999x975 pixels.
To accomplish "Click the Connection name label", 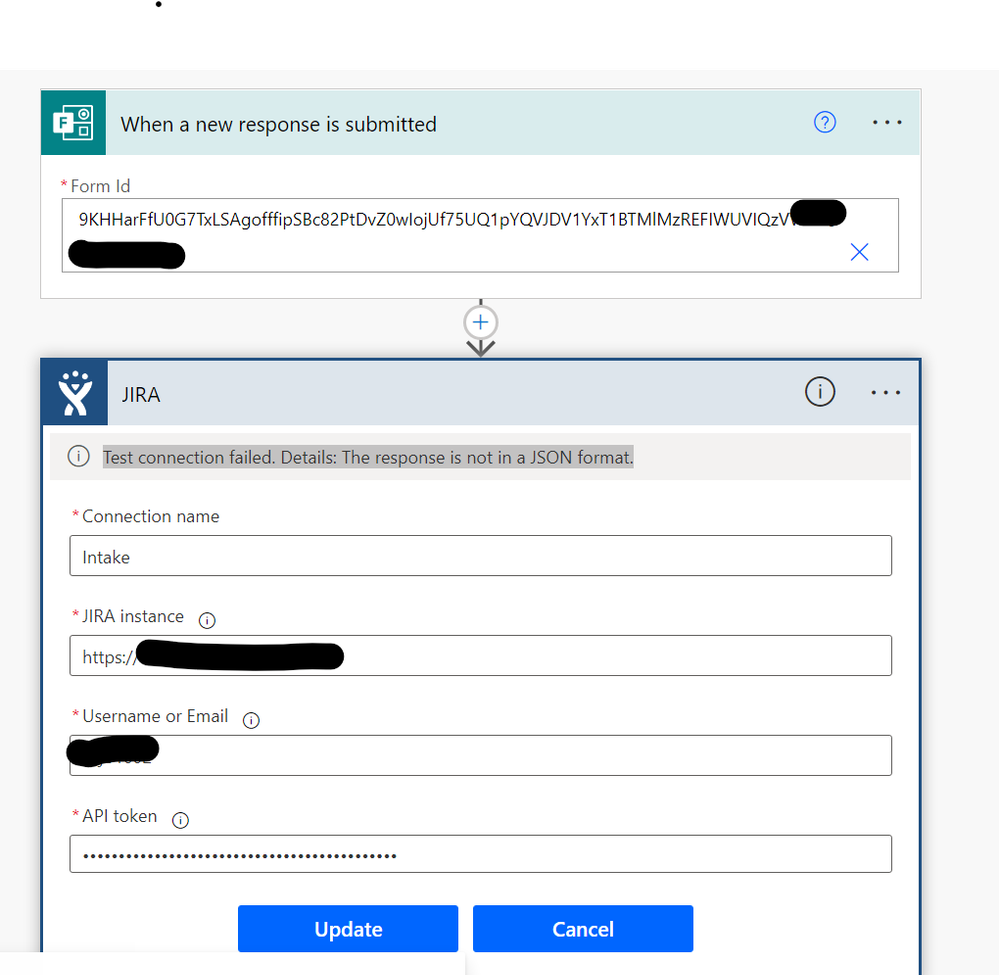I will pyautogui.click(x=150, y=516).
